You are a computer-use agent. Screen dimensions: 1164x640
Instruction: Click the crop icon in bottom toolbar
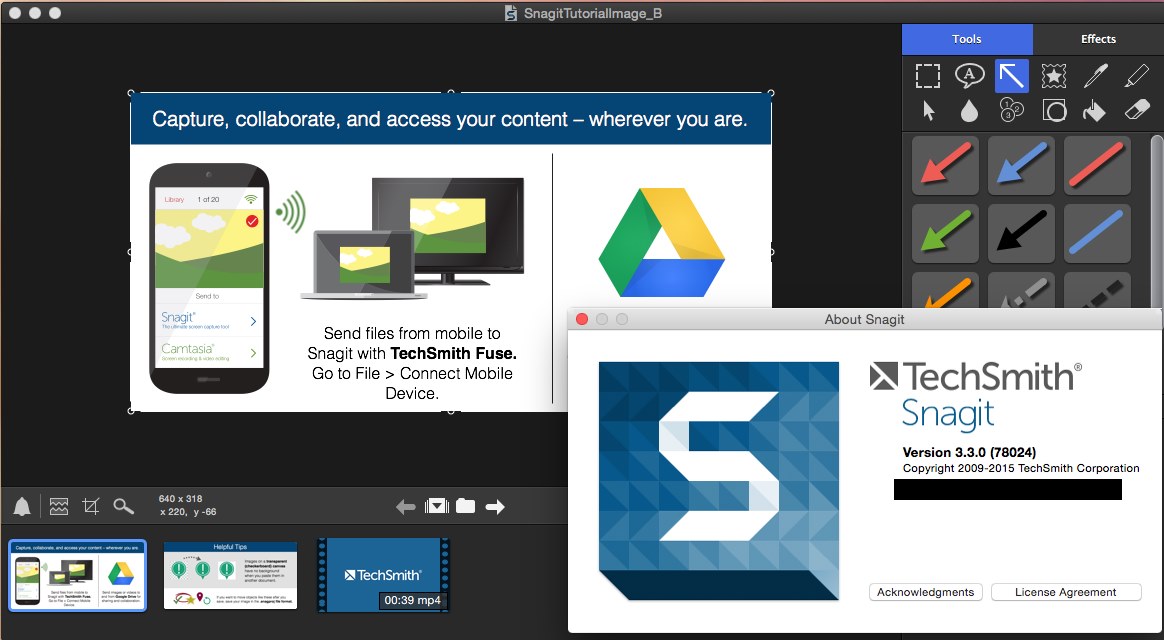tap(91, 506)
